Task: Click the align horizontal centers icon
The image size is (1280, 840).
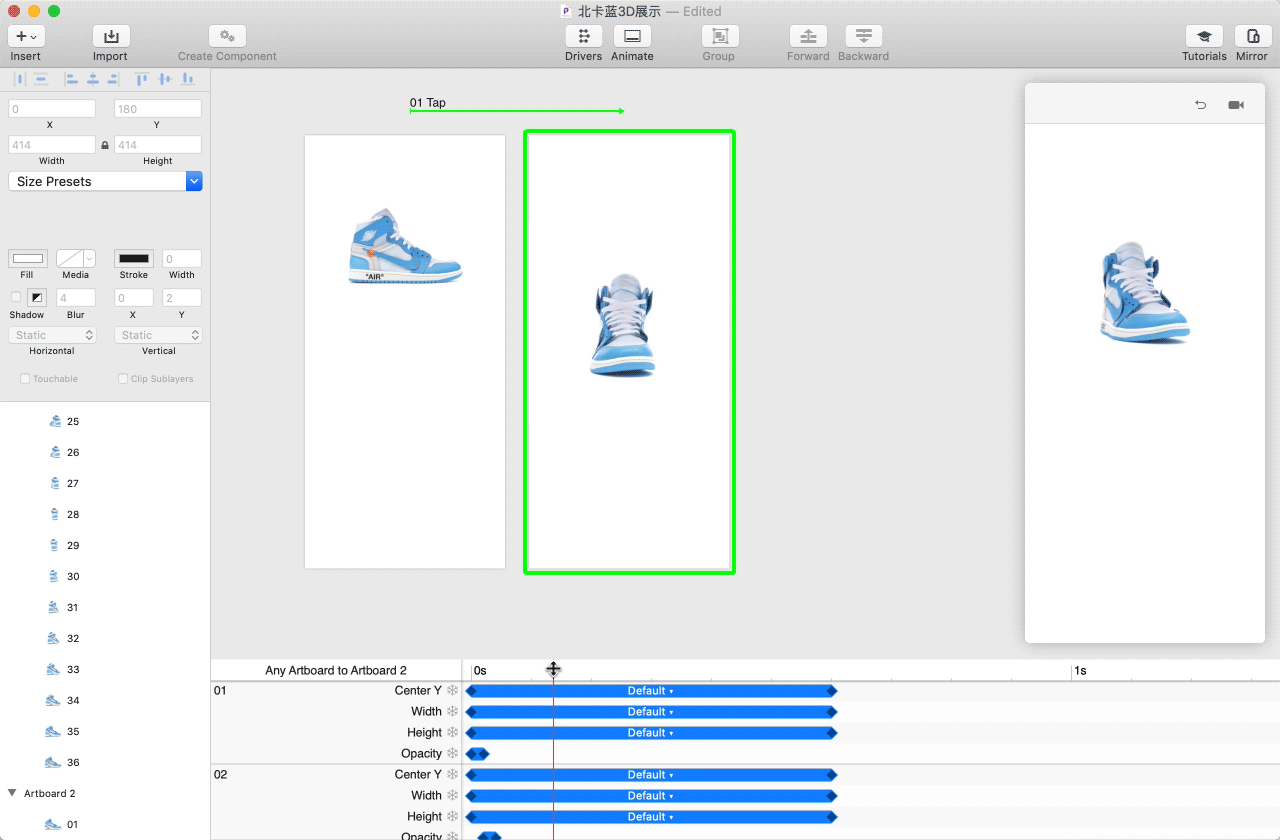Action: click(x=93, y=78)
